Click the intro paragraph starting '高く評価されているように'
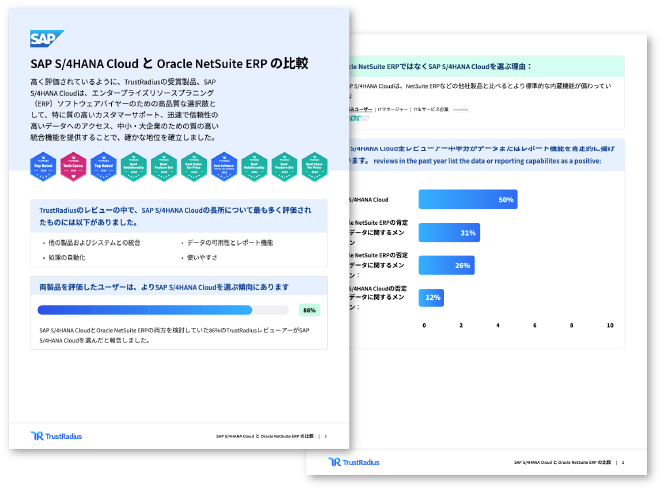The width and height of the screenshot is (662, 490). [x=125, y=109]
